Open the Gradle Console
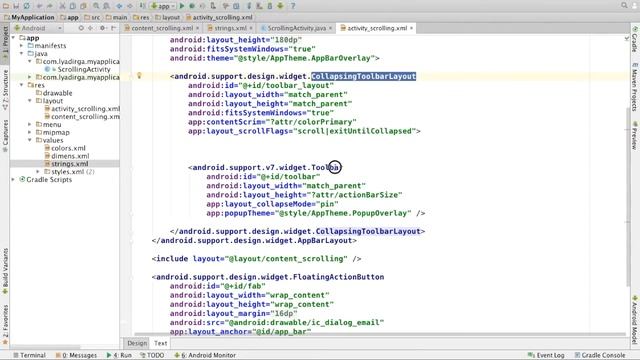The image size is (640, 360). coord(600,355)
